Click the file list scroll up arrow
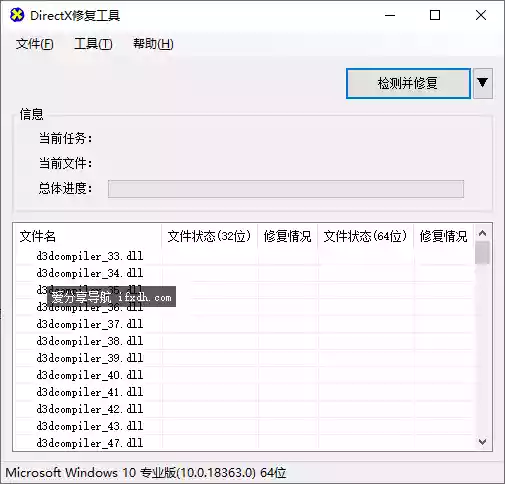Screen dimensions: 505x484 (482, 233)
